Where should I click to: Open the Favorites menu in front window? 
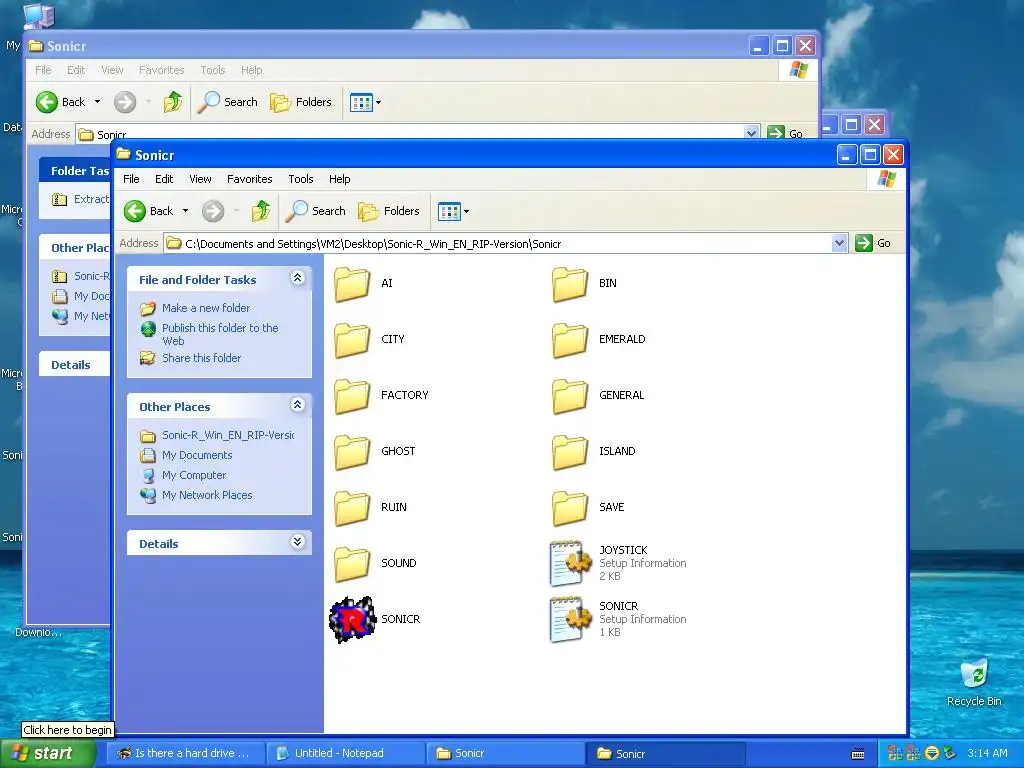point(249,179)
